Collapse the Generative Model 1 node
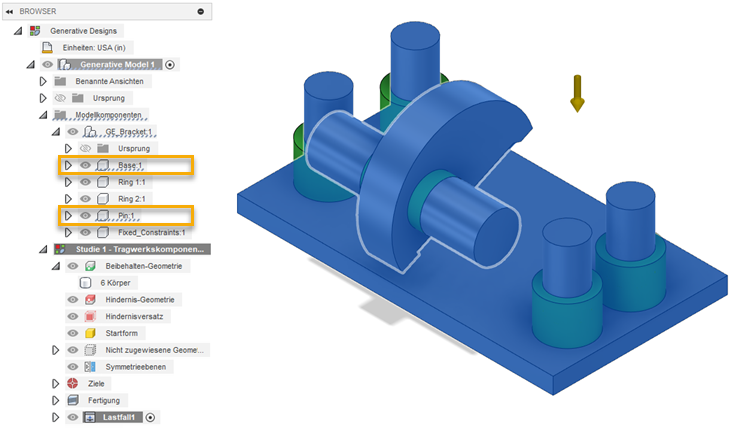 pos(30,64)
